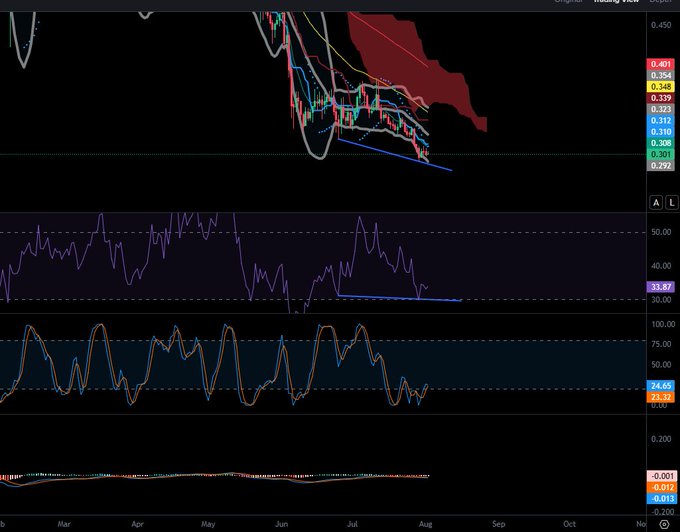Click the gray 0.292 price label

[x=660, y=166]
